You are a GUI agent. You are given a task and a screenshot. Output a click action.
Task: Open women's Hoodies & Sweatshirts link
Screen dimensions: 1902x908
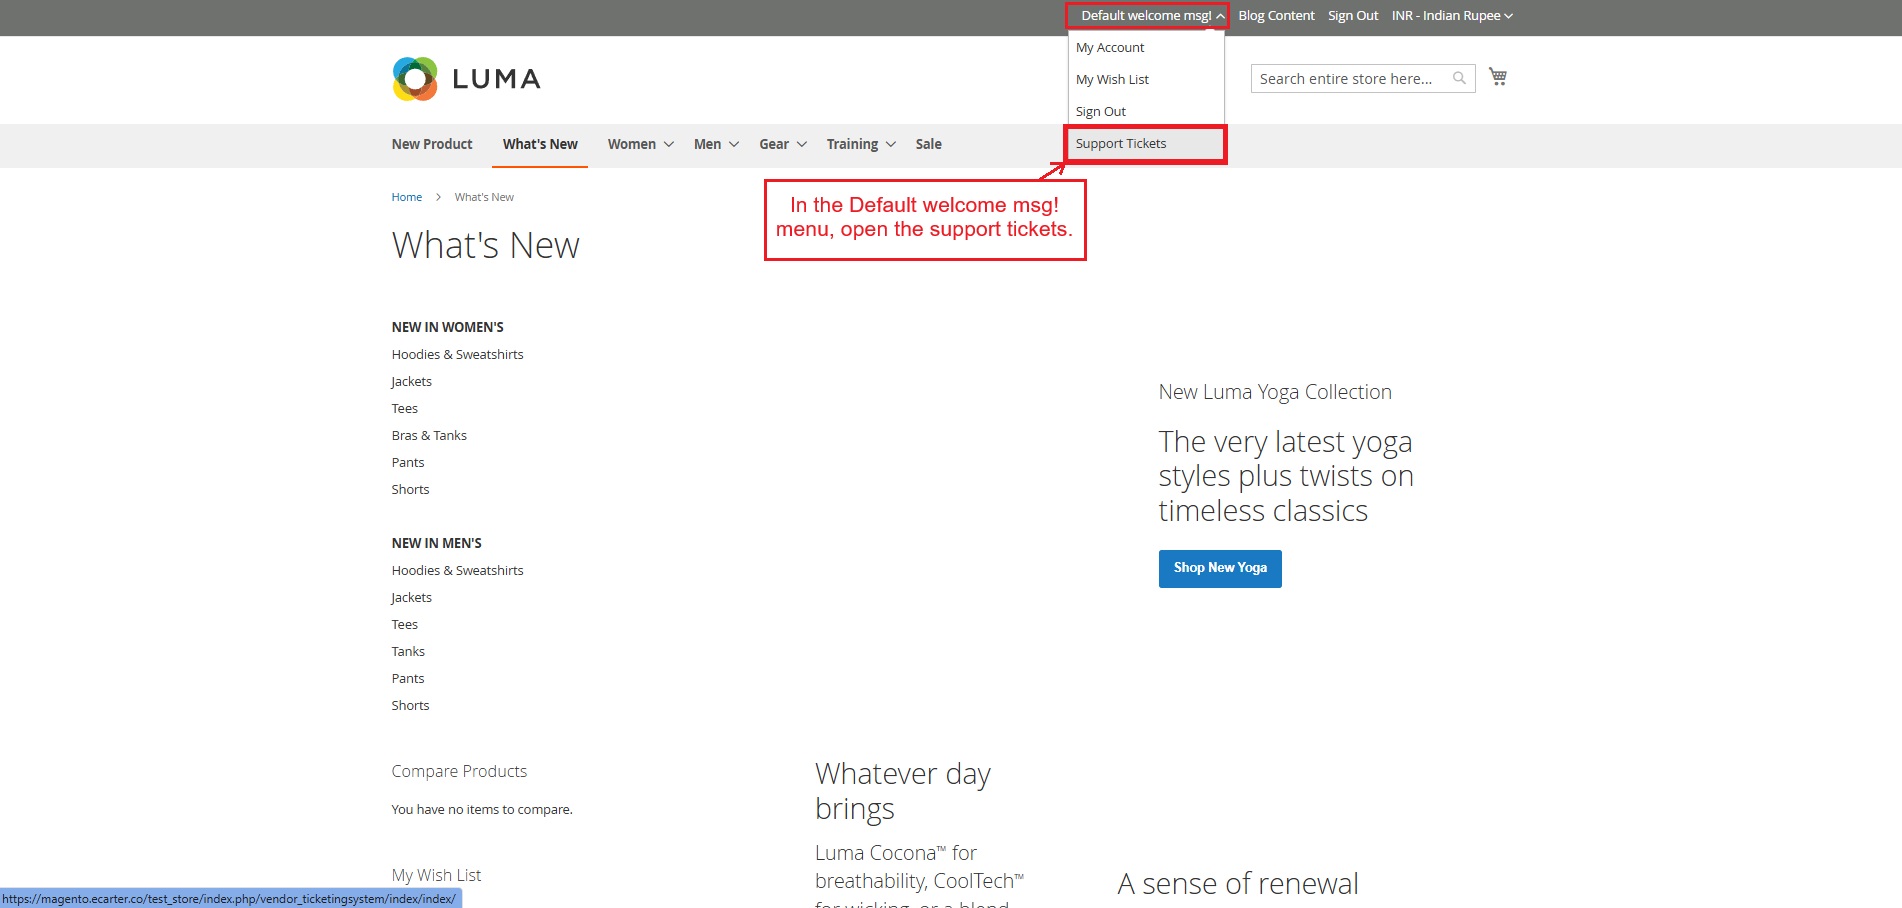[457, 355]
